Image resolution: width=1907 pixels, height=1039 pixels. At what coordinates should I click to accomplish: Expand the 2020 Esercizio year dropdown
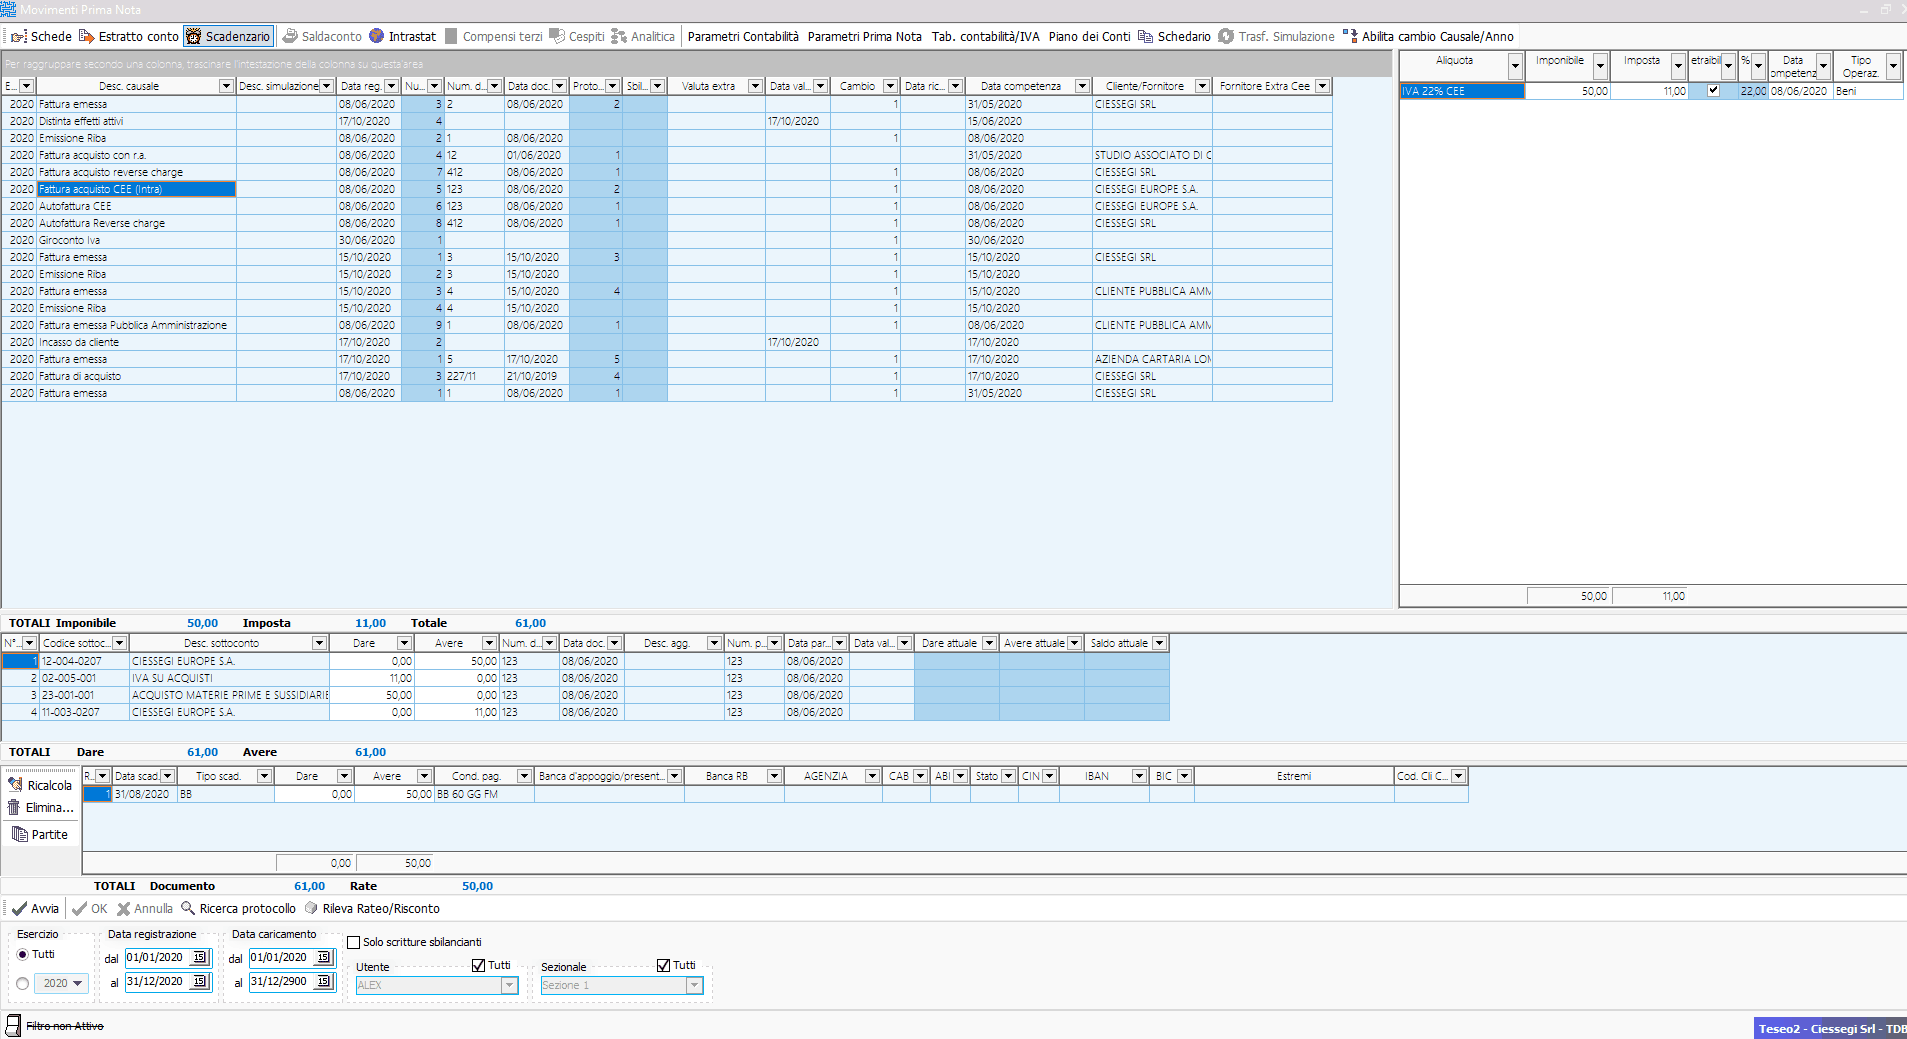pos(77,984)
